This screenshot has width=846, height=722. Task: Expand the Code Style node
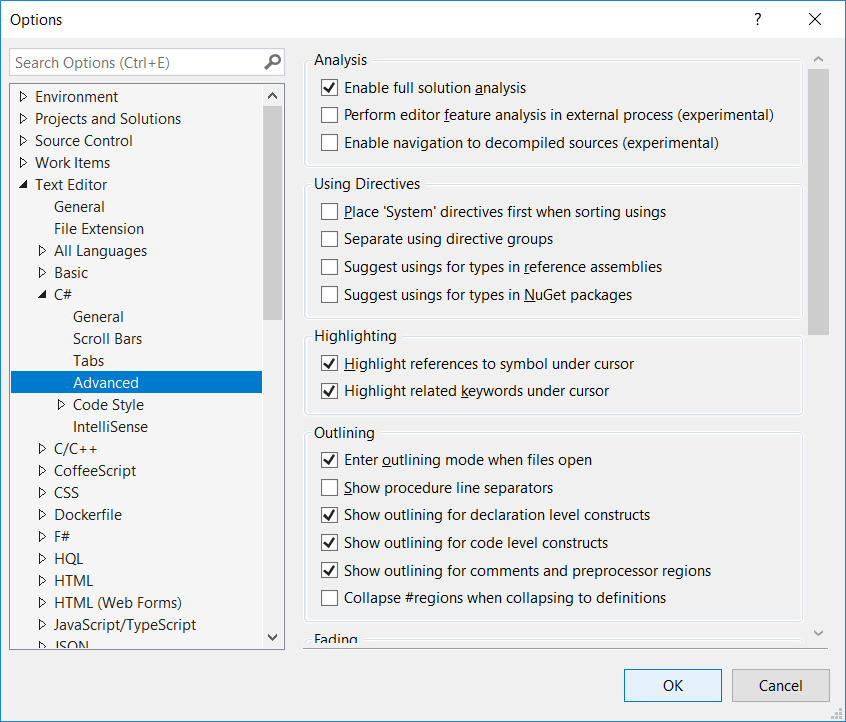pos(61,405)
